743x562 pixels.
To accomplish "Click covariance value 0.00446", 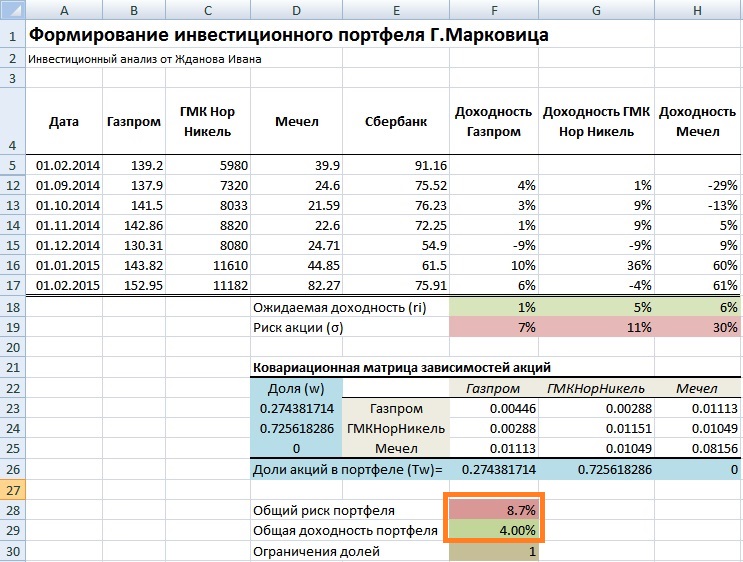I will (494, 408).
